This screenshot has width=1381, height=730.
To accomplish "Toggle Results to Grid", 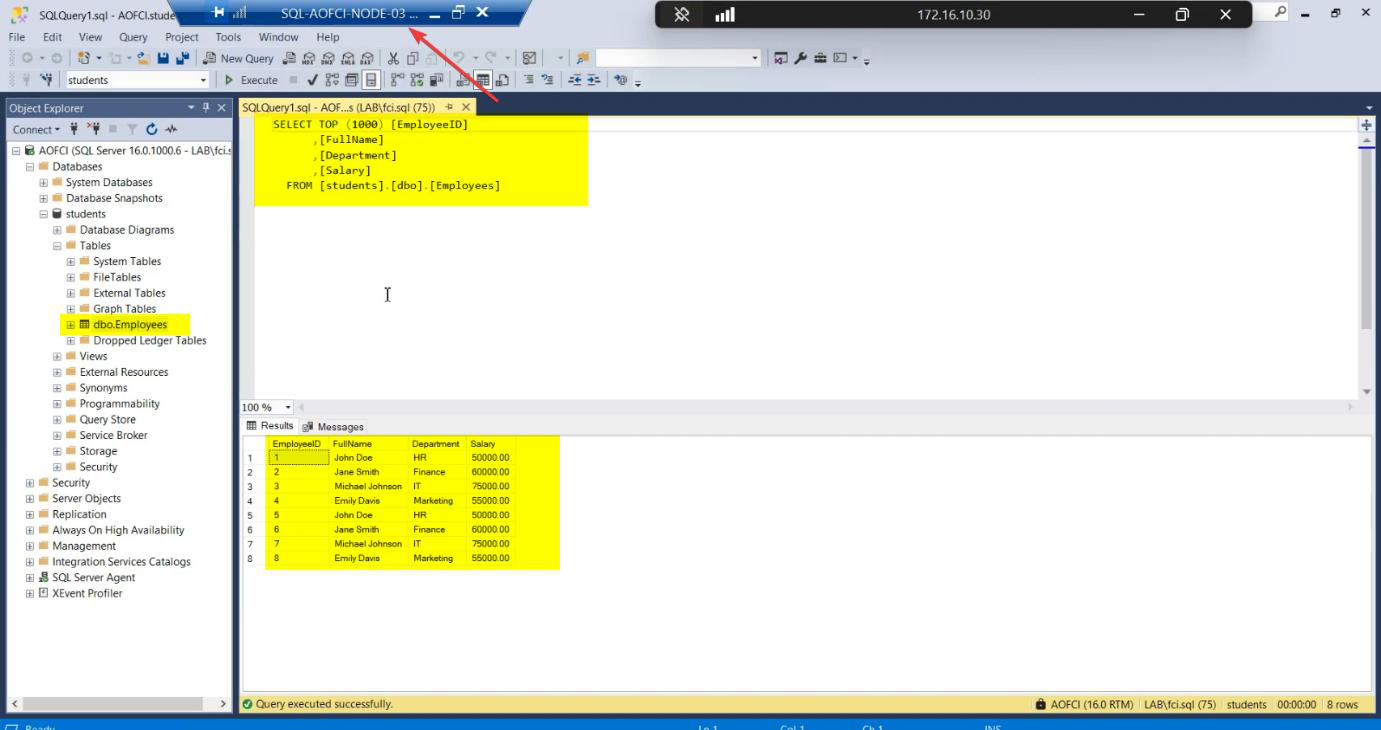I will point(483,80).
